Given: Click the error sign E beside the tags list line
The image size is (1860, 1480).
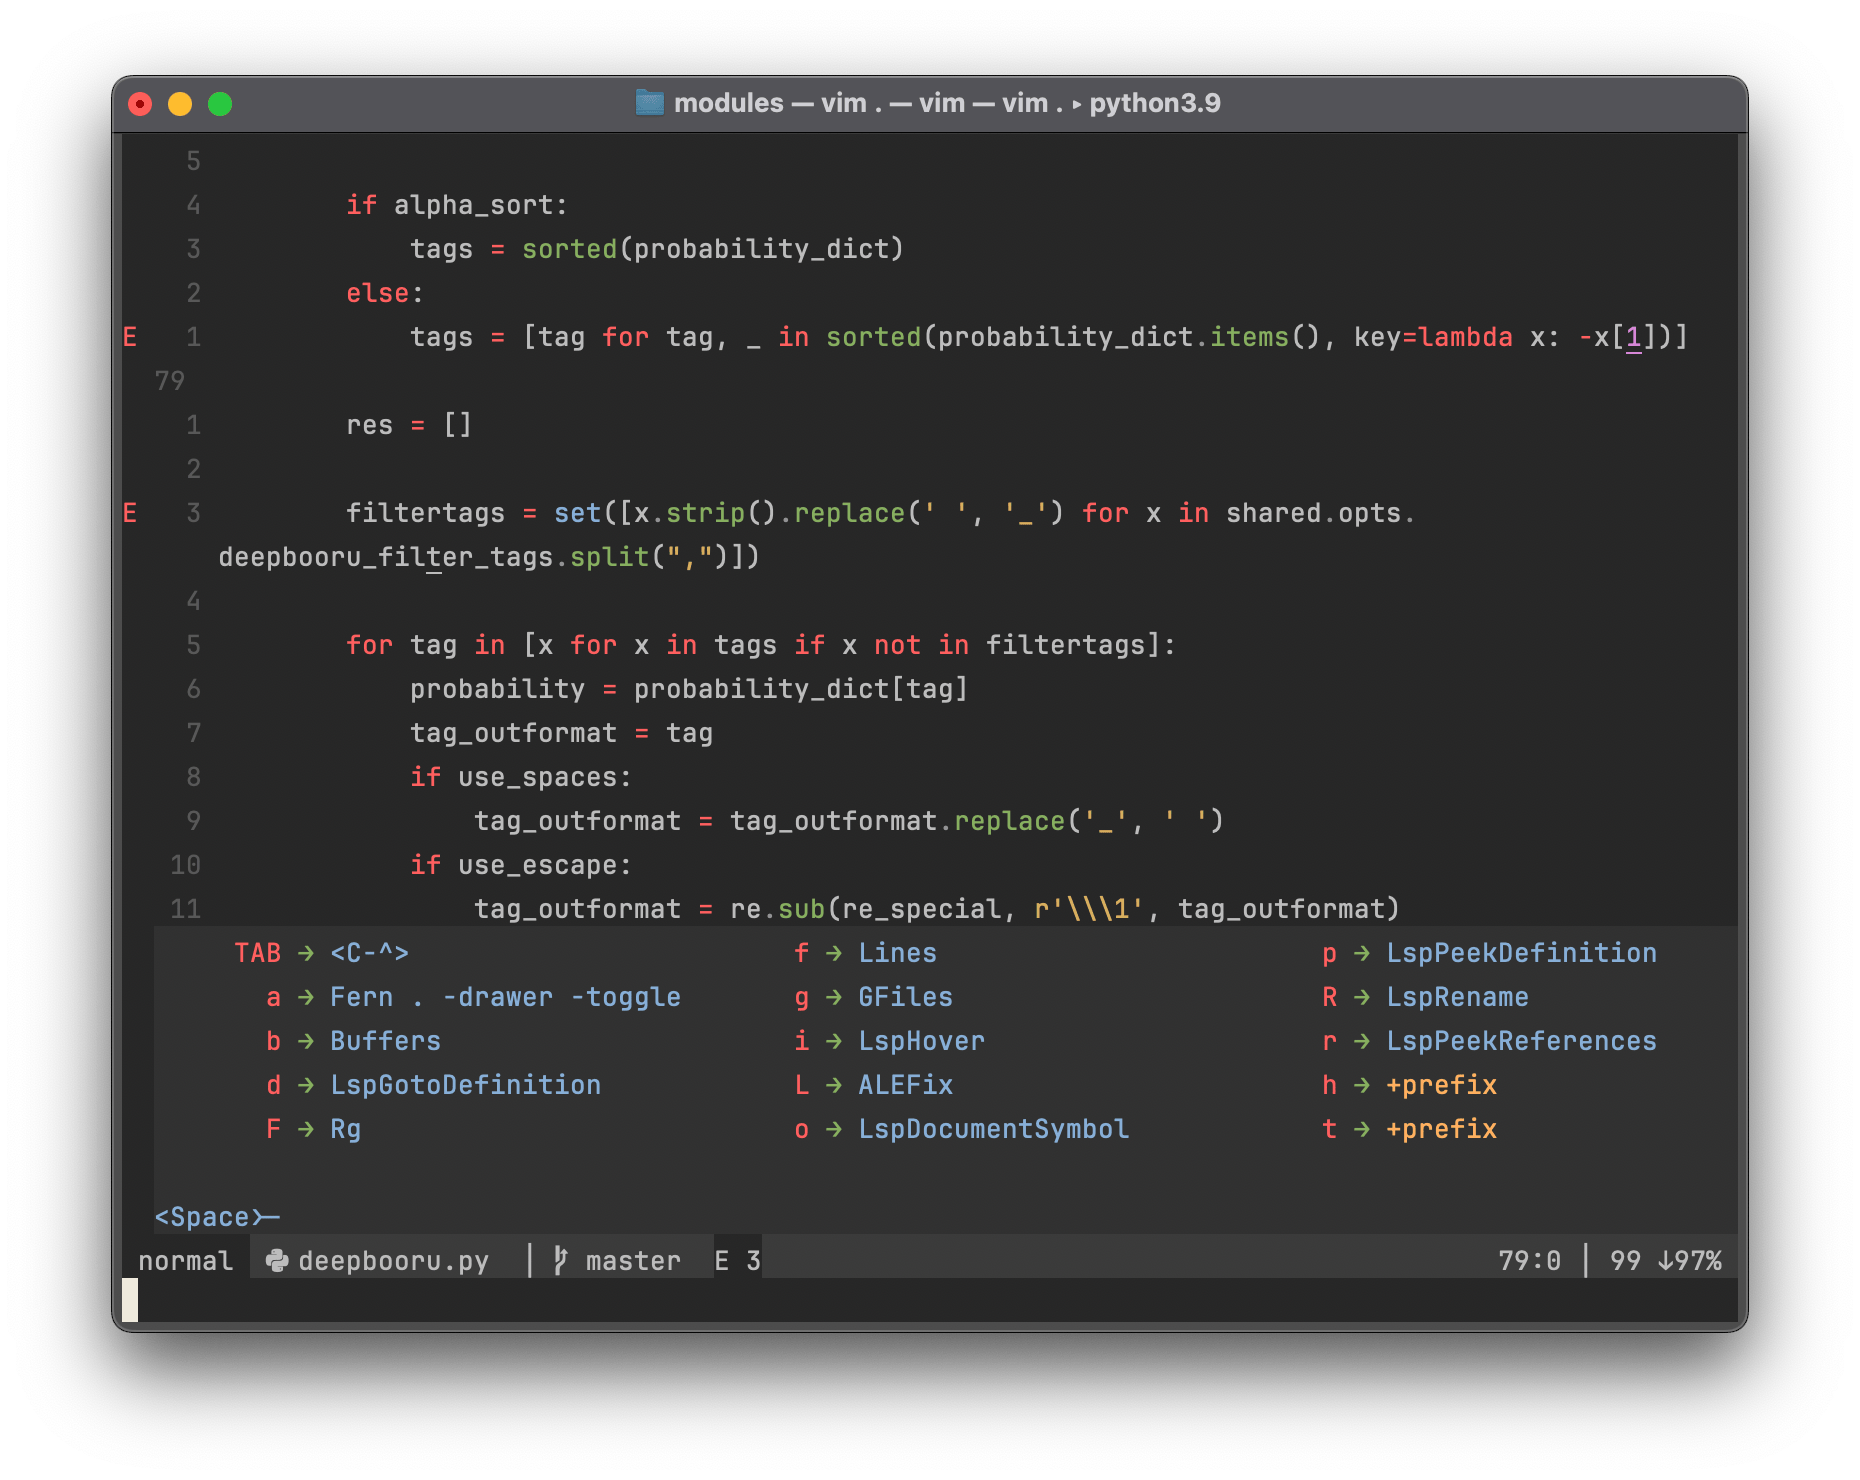Looking at the screenshot, I should point(130,337).
